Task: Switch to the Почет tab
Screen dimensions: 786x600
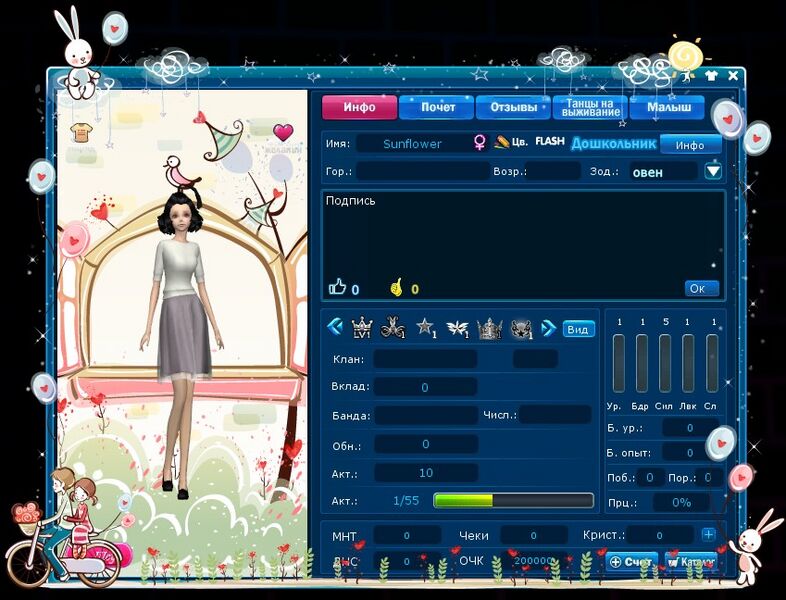Action: click(438, 107)
